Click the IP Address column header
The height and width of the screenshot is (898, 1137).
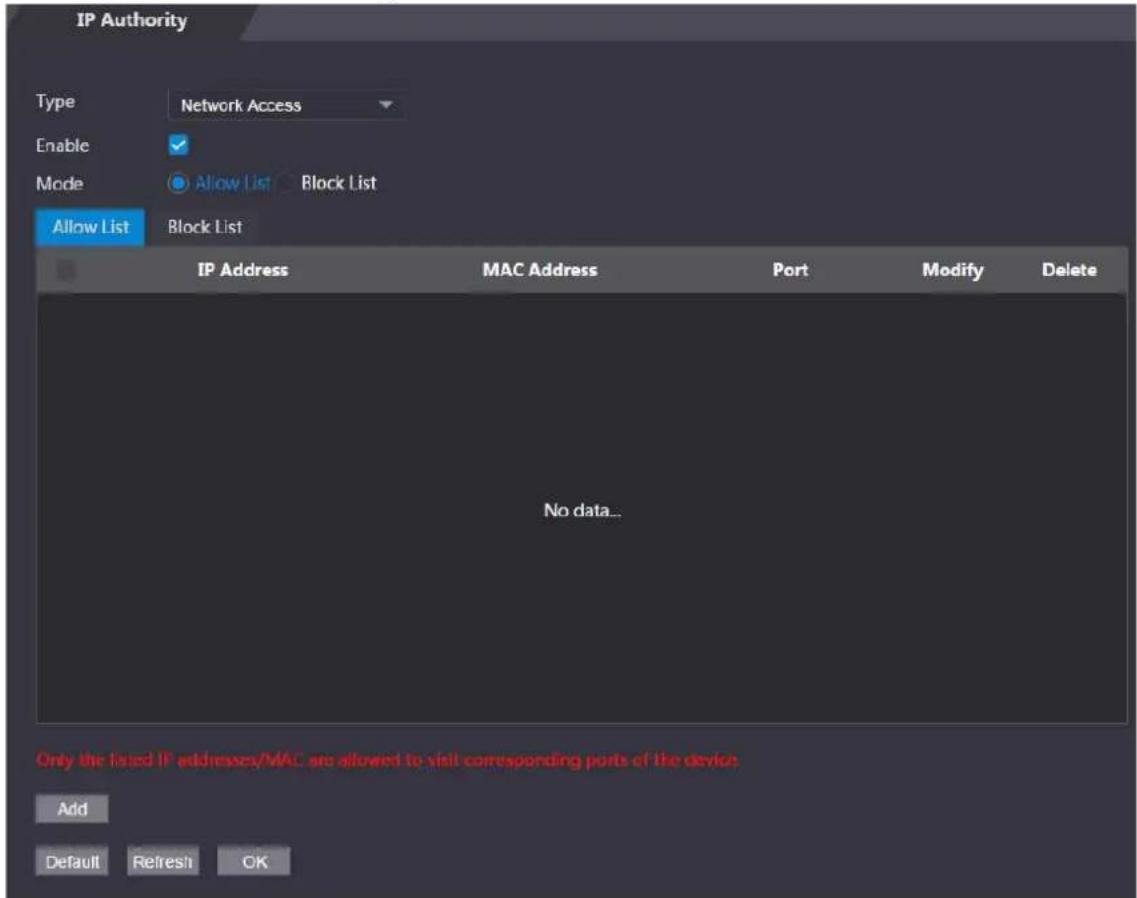pyautogui.click(x=243, y=270)
